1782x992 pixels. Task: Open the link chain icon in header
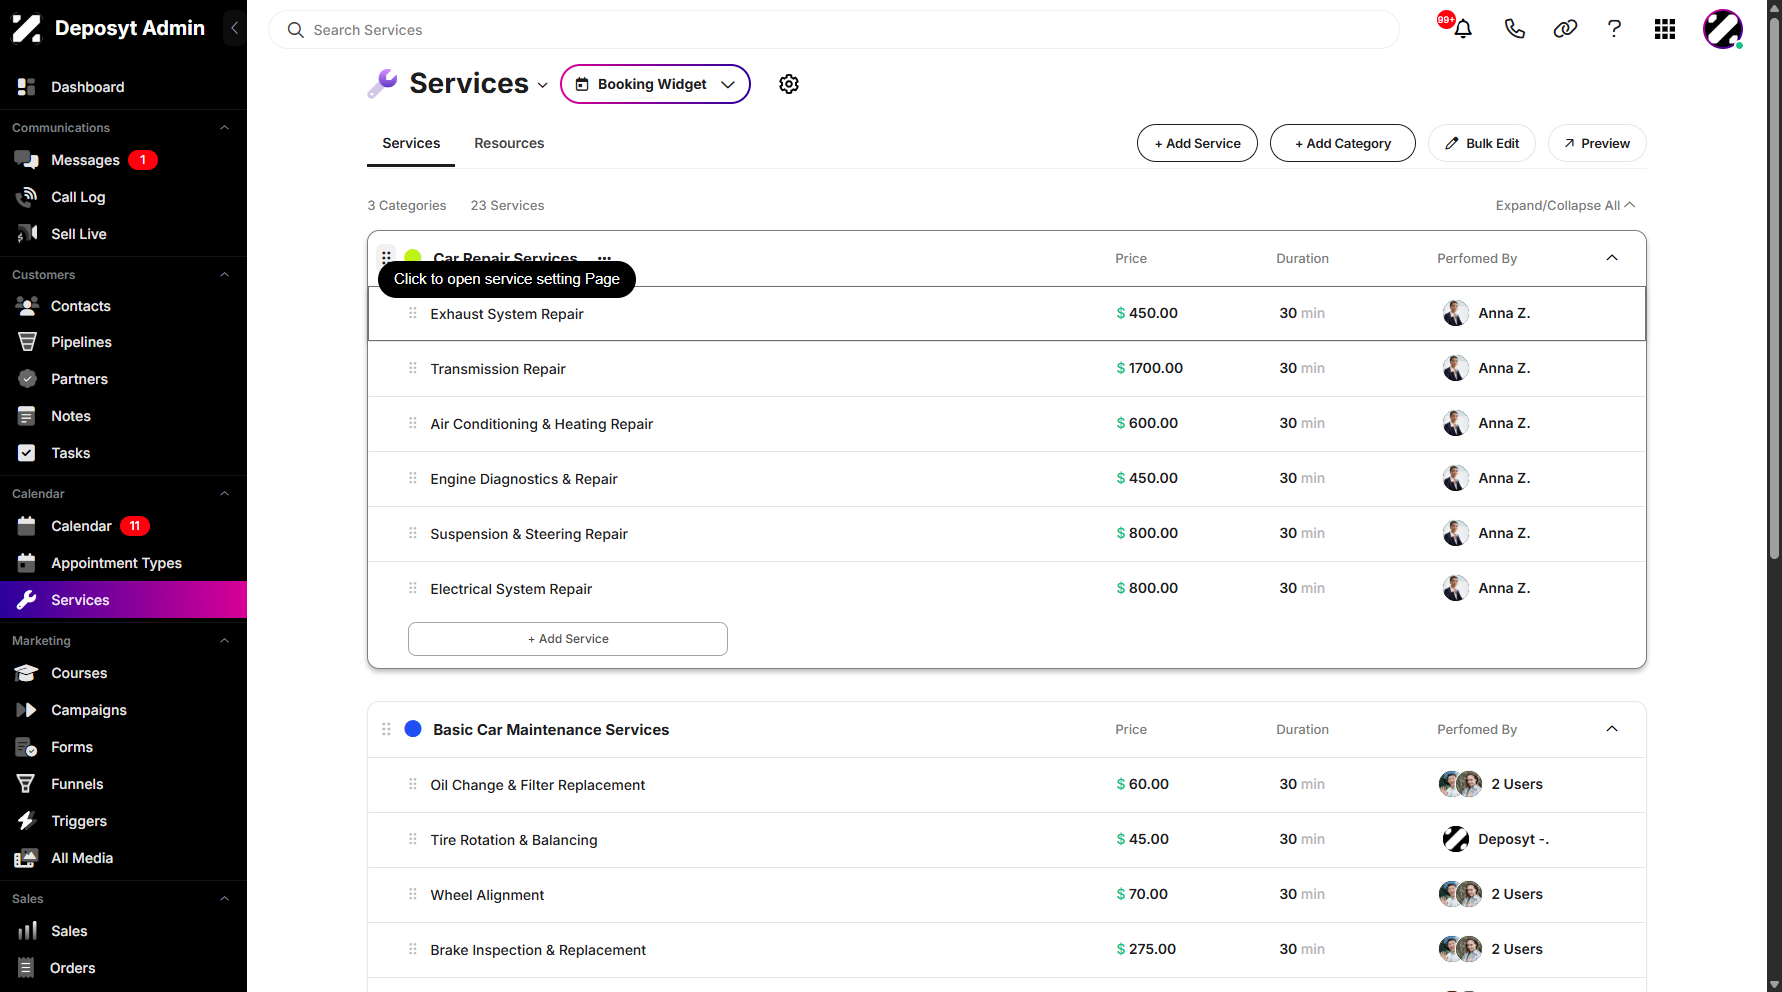point(1565,29)
